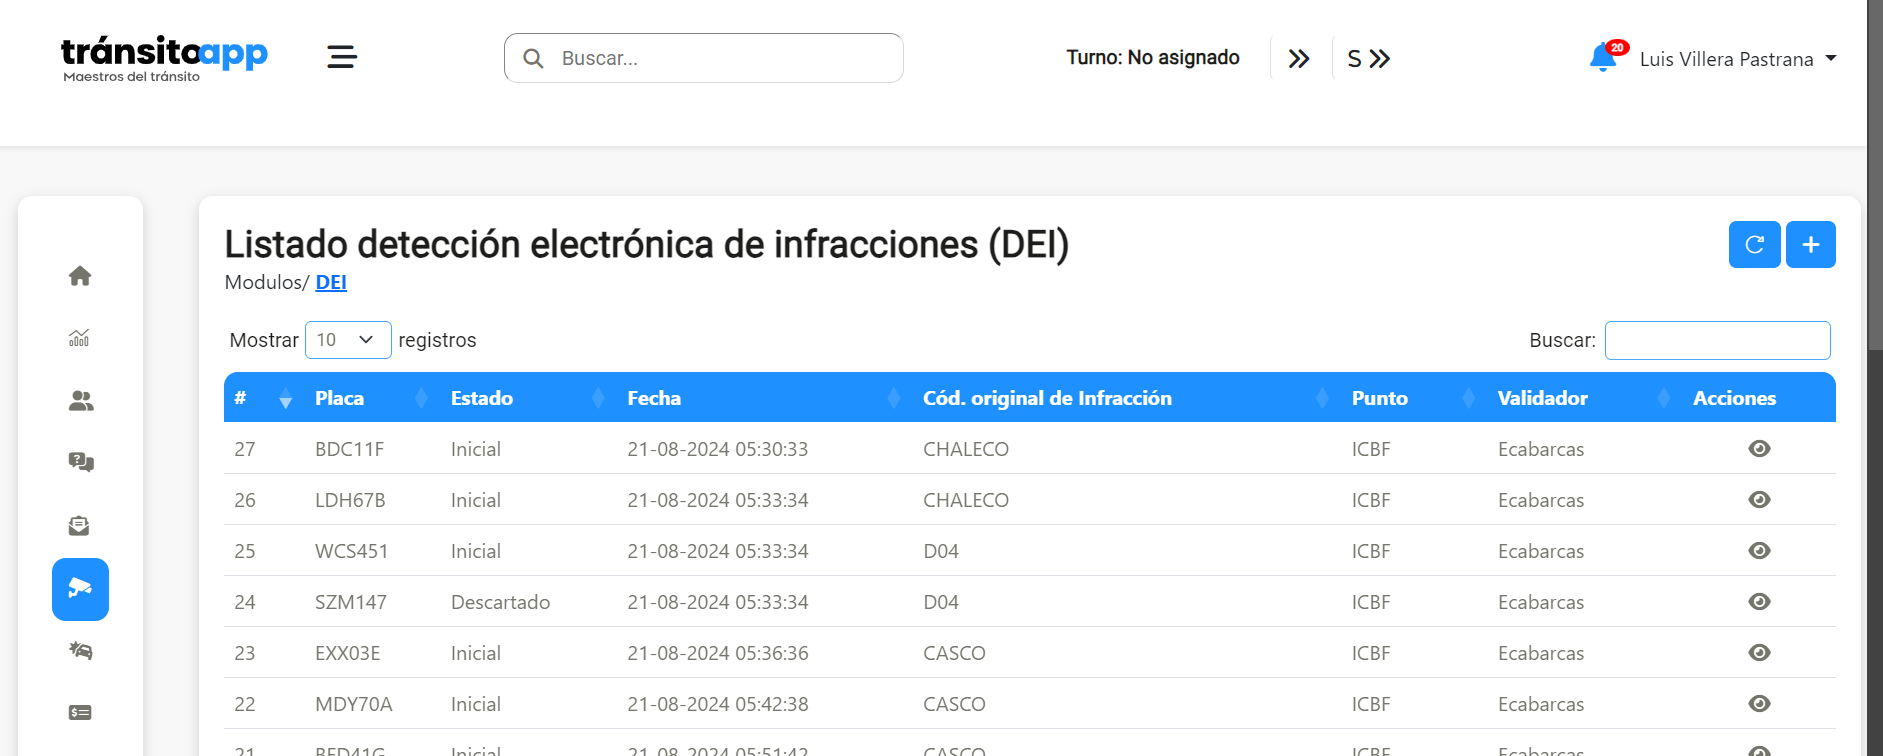Click CHALECO code in row 27
The width and height of the screenshot is (1883, 756).
tap(966, 449)
